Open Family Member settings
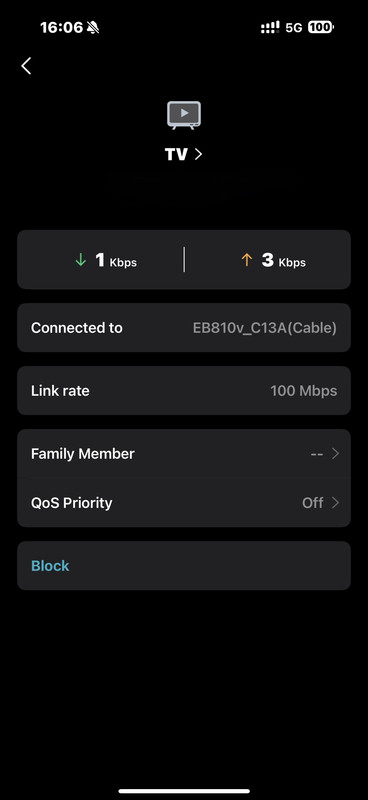 [184, 454]
